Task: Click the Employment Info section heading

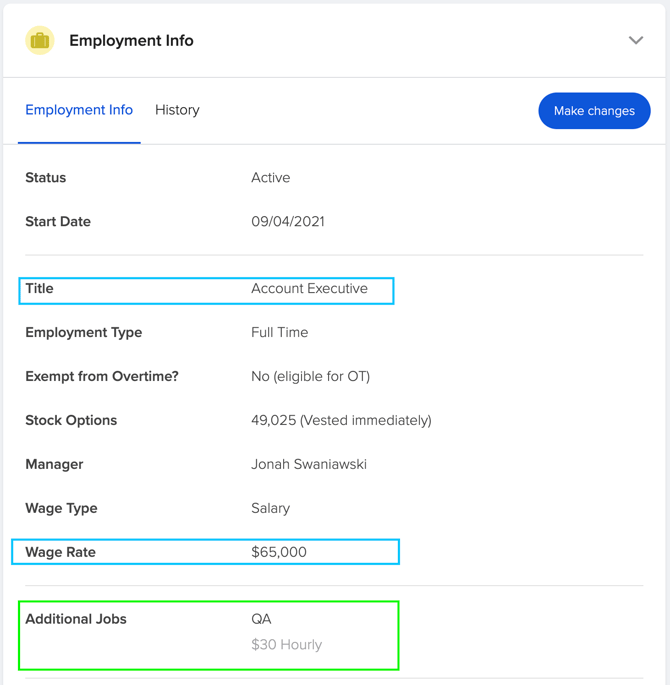Action: pyautogui.click(x=131, y=41)
